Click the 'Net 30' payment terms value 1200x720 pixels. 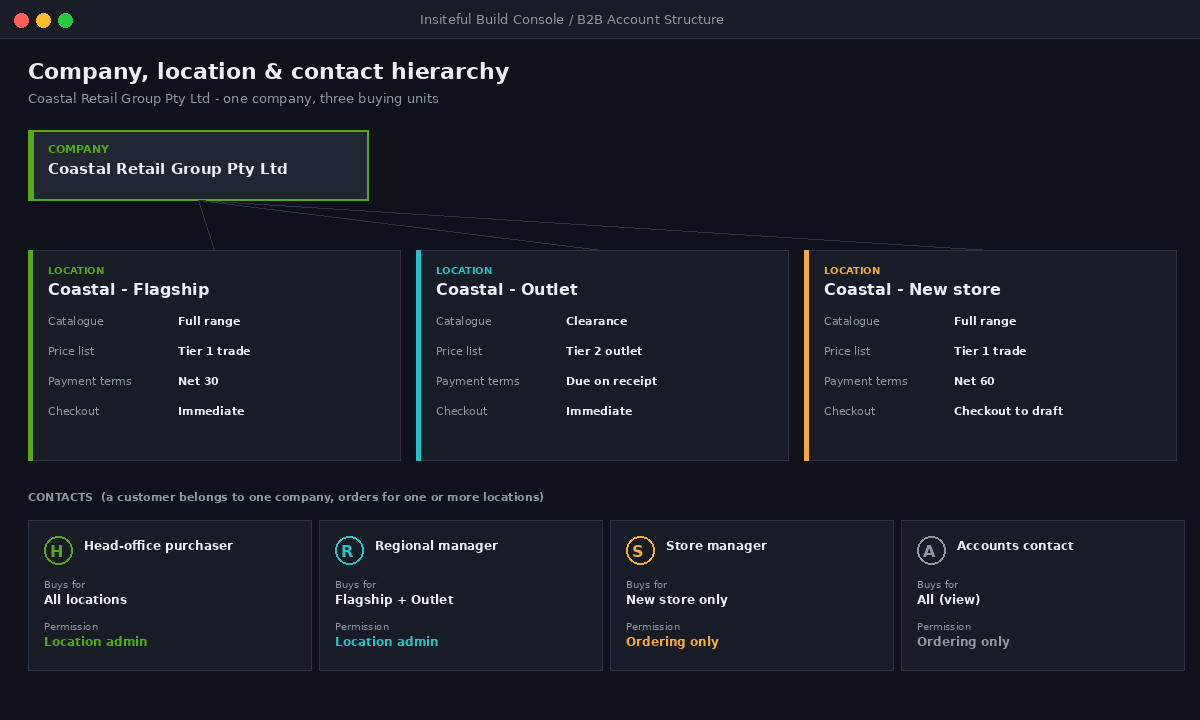[198, 381]
